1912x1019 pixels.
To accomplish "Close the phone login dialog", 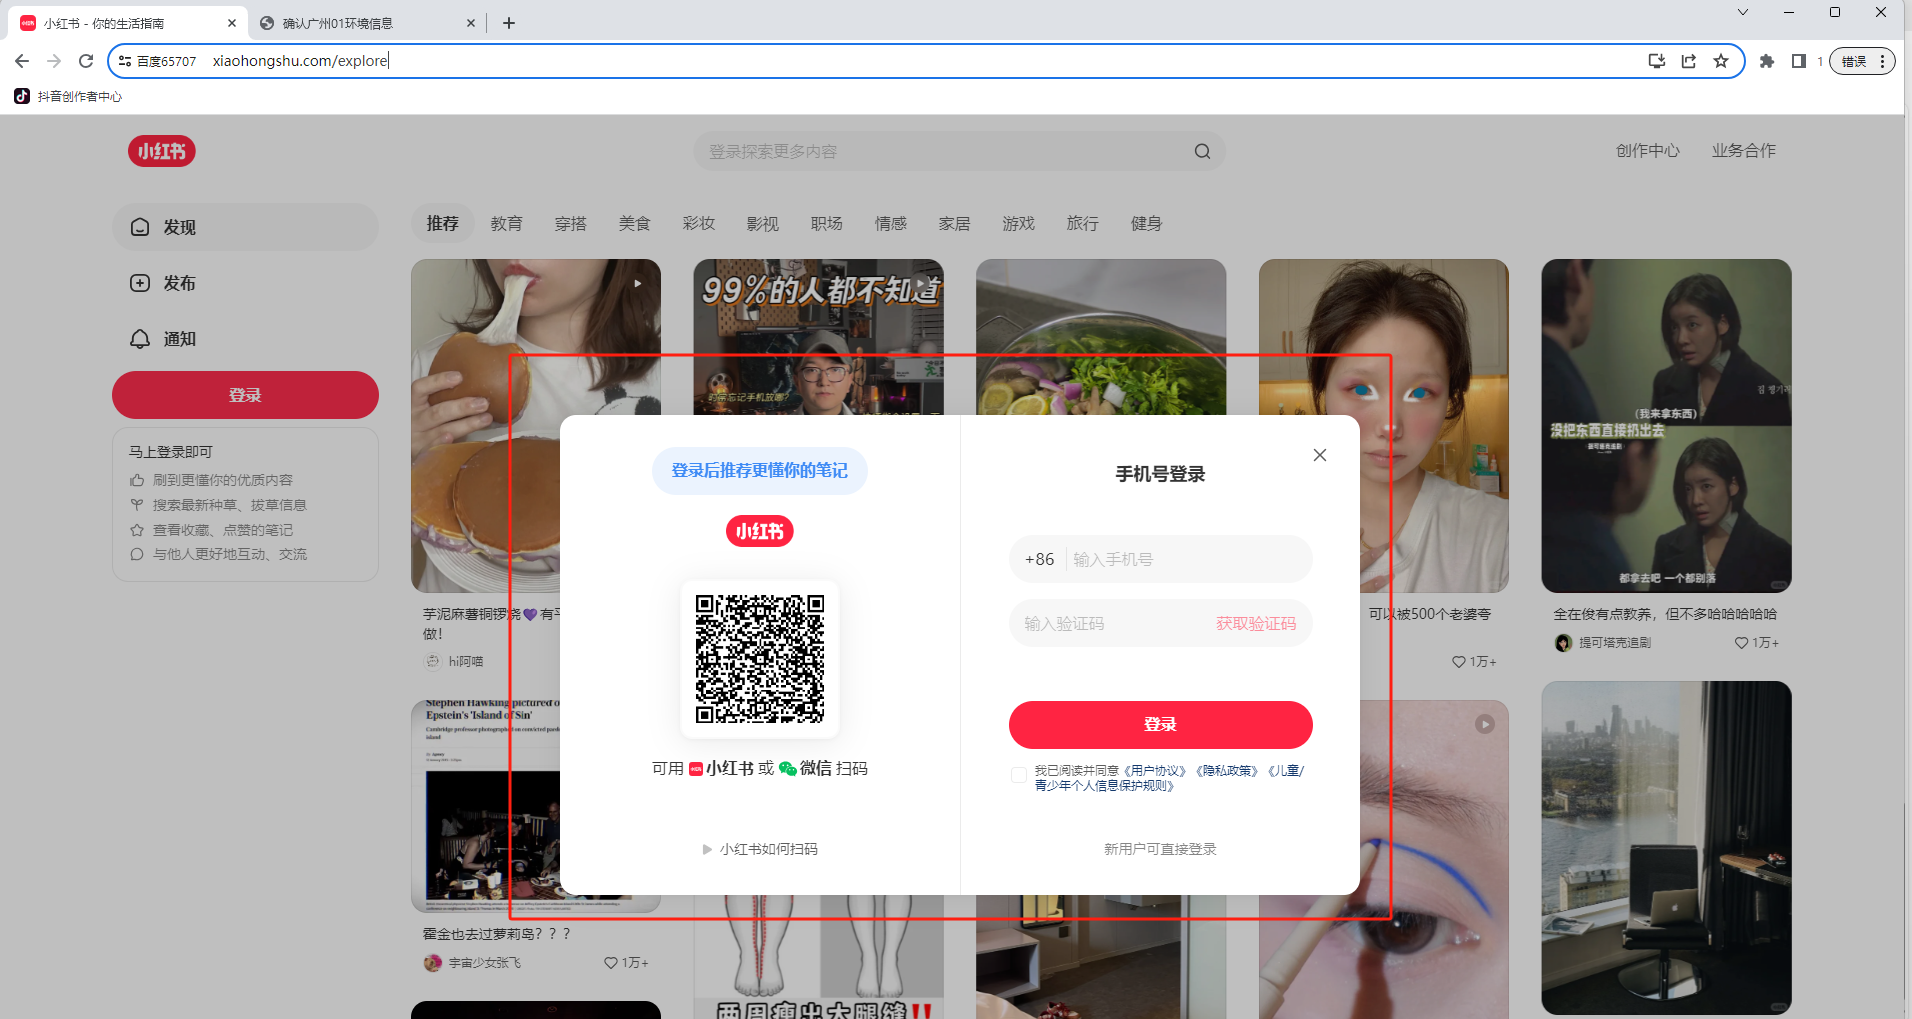I will pos(1320,455).
